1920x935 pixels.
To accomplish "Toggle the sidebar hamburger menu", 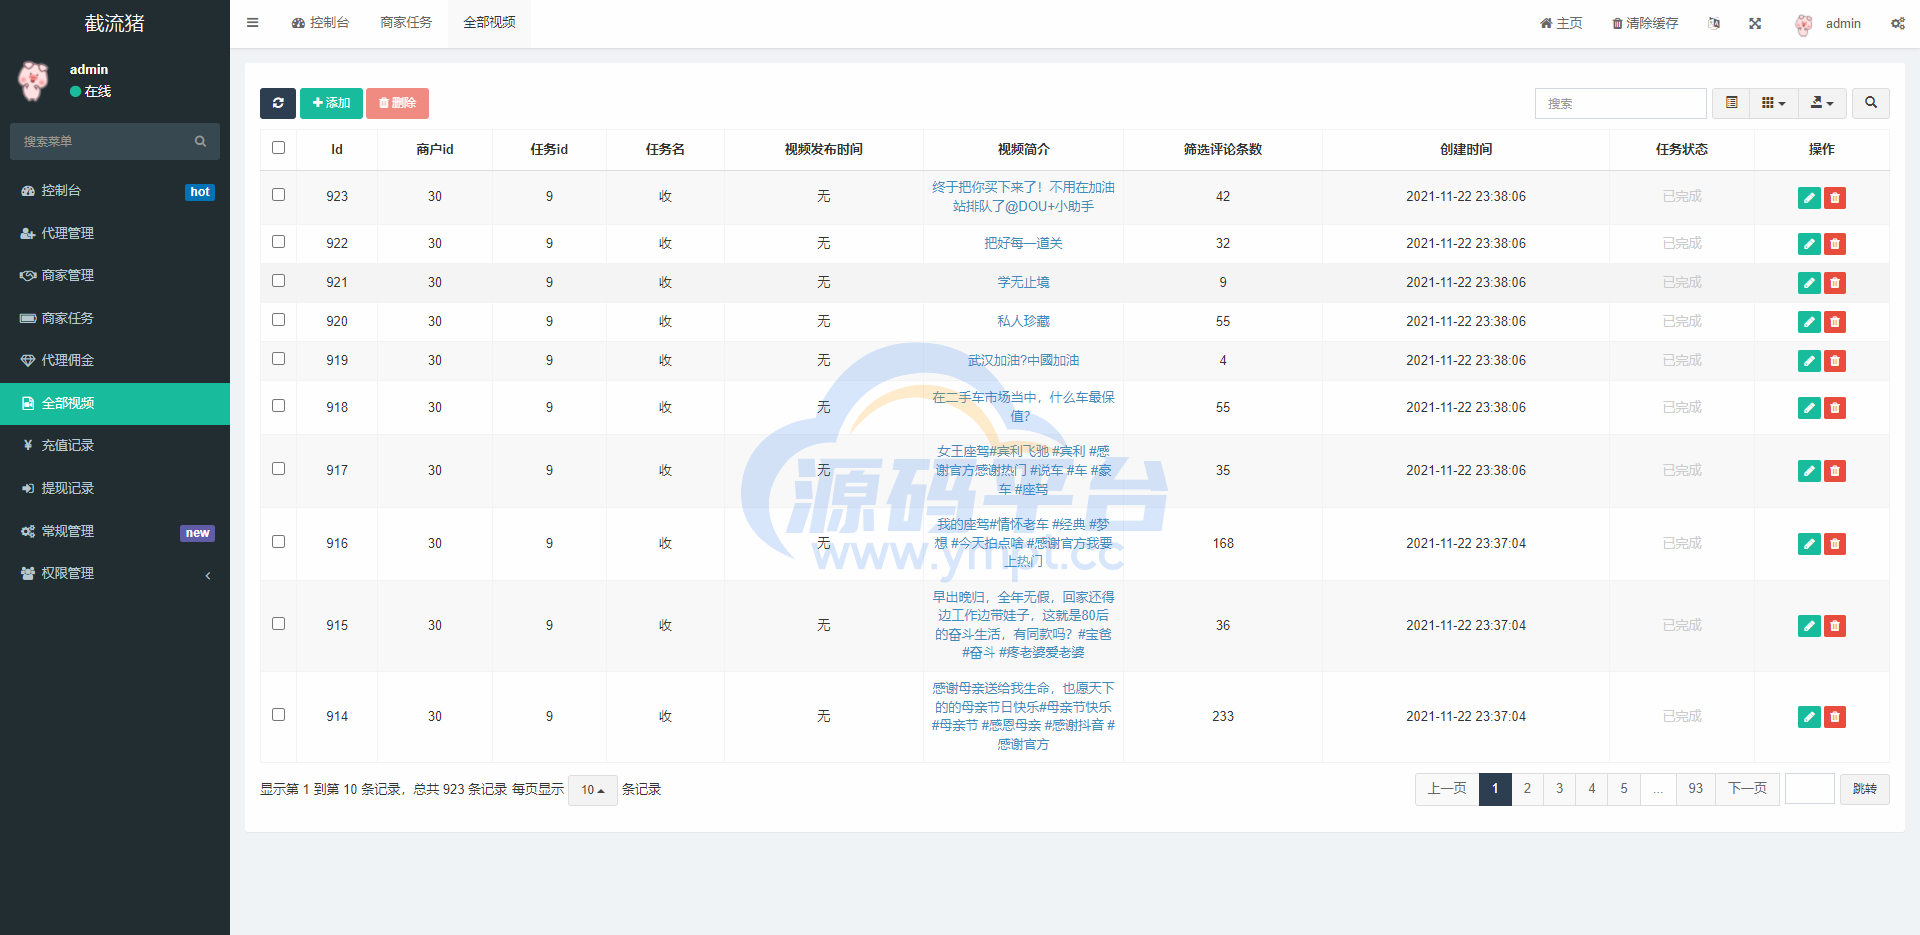I will pos(252,23).
